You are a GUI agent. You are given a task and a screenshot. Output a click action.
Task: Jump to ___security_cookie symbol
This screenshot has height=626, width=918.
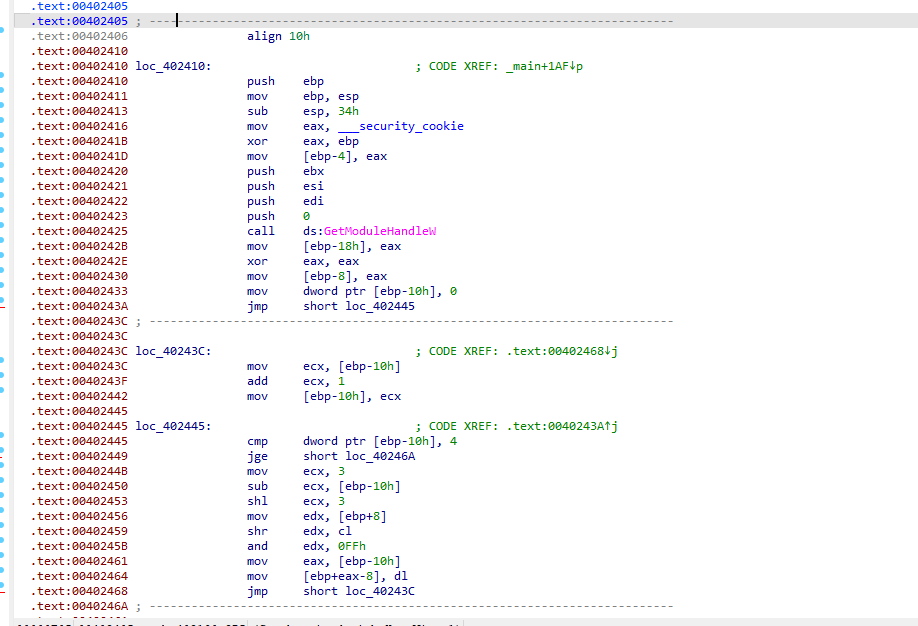click(x=400, y=126)
